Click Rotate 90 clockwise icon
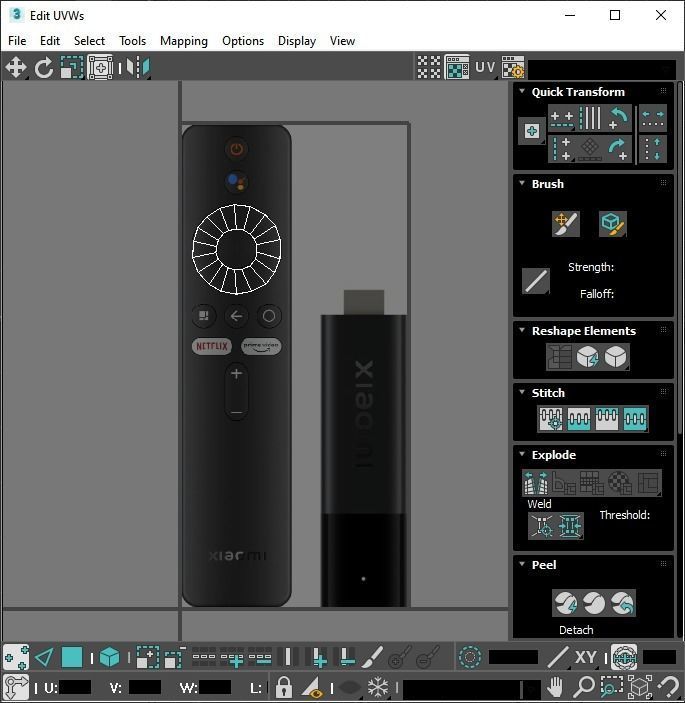Image resolution: width=685 pixels, height=703 pixels. (x=618, y=149)
